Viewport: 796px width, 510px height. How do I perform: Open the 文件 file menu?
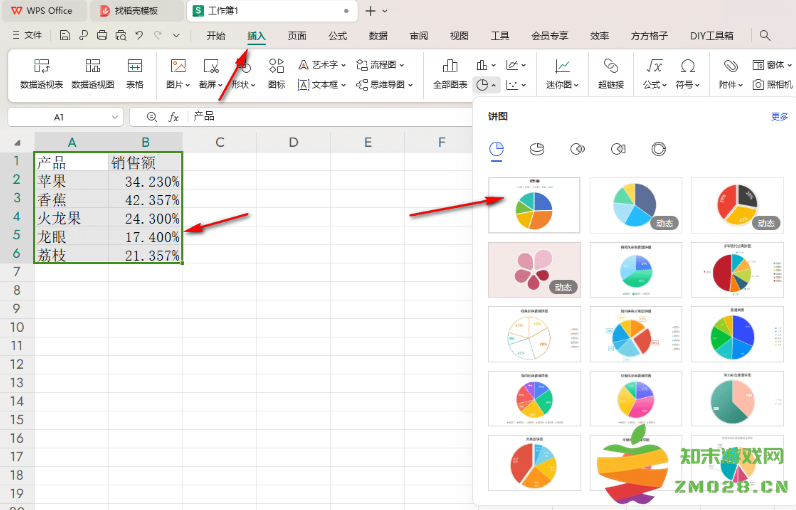[27, 36]
